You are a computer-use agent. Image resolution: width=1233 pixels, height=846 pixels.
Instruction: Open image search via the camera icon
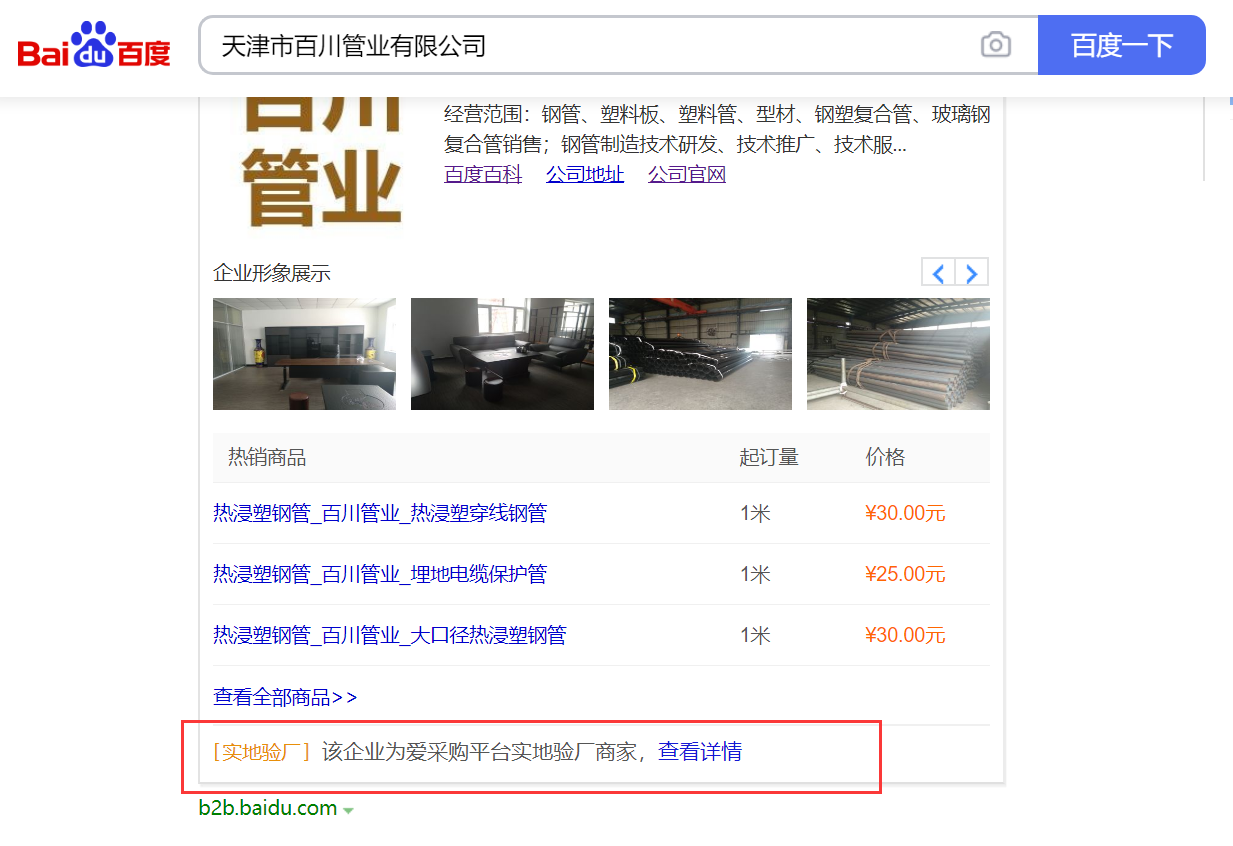pos(996,45)
